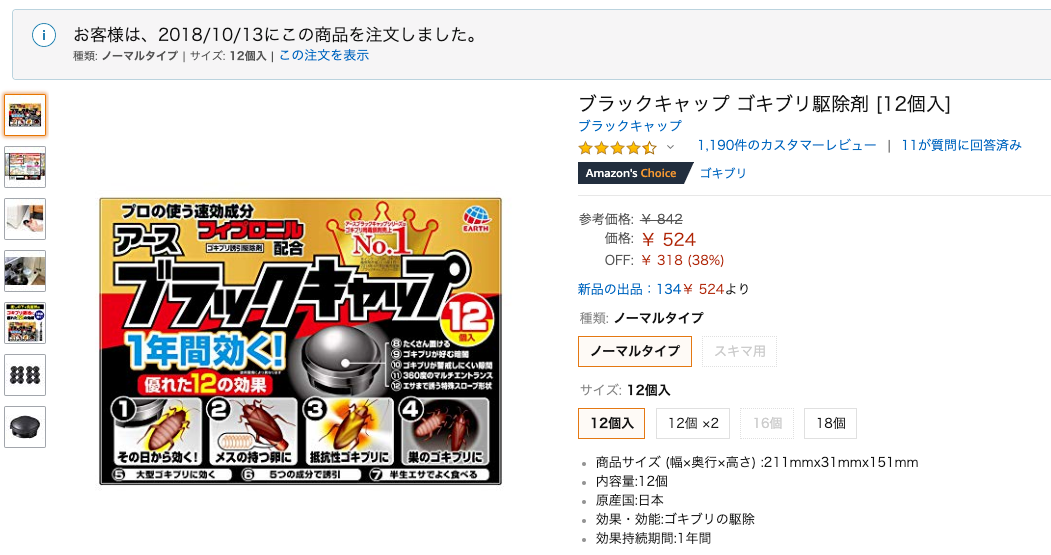Open the 11が質問に回答済み link
The height and width of the screenshot is (555, 1051).
(961, 145)
